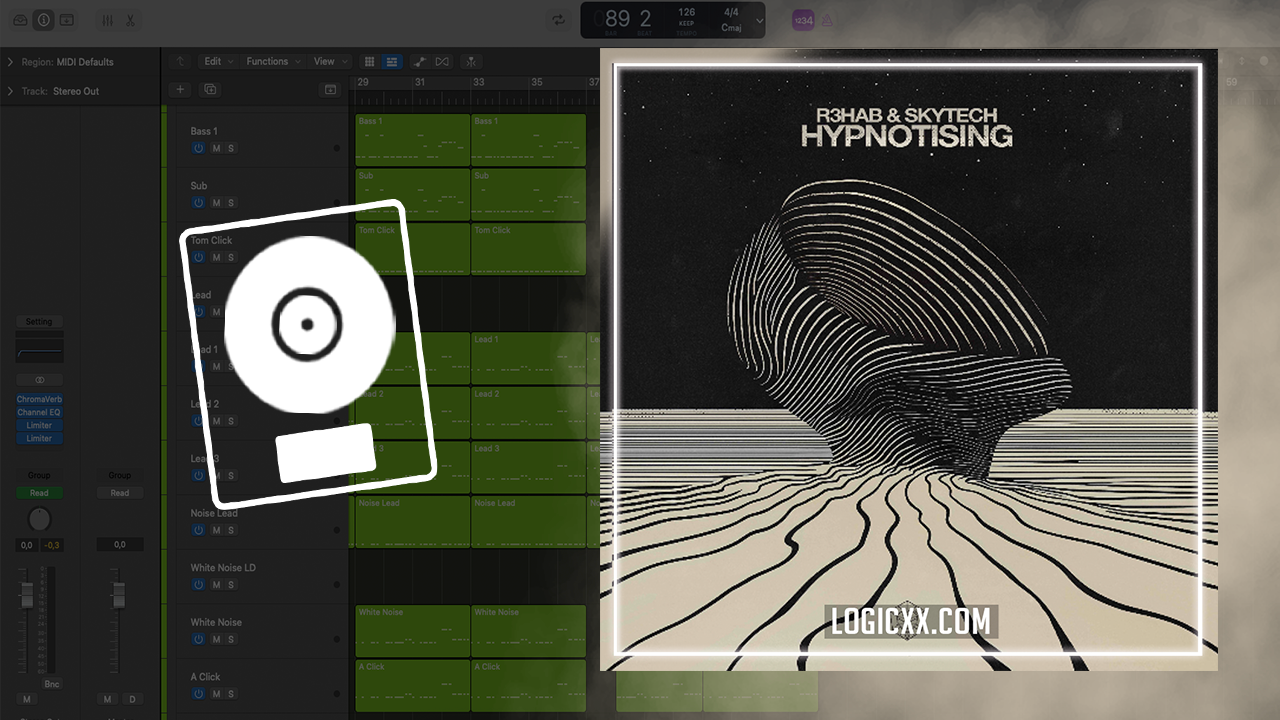
Task: Toggle power on Bass 1 track
Action: pos(198,148)
